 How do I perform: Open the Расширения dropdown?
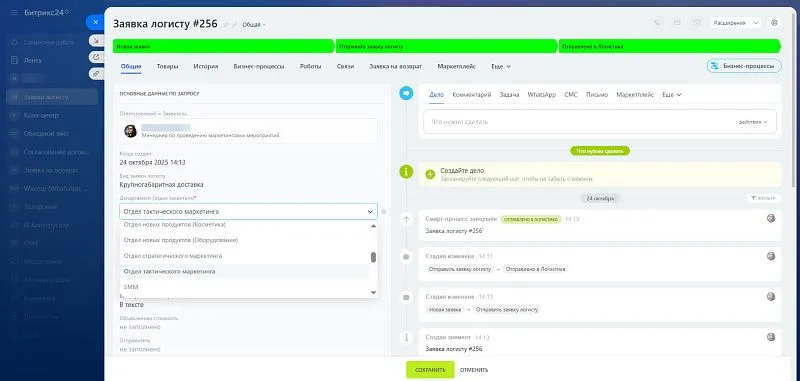tap(735, 23)
